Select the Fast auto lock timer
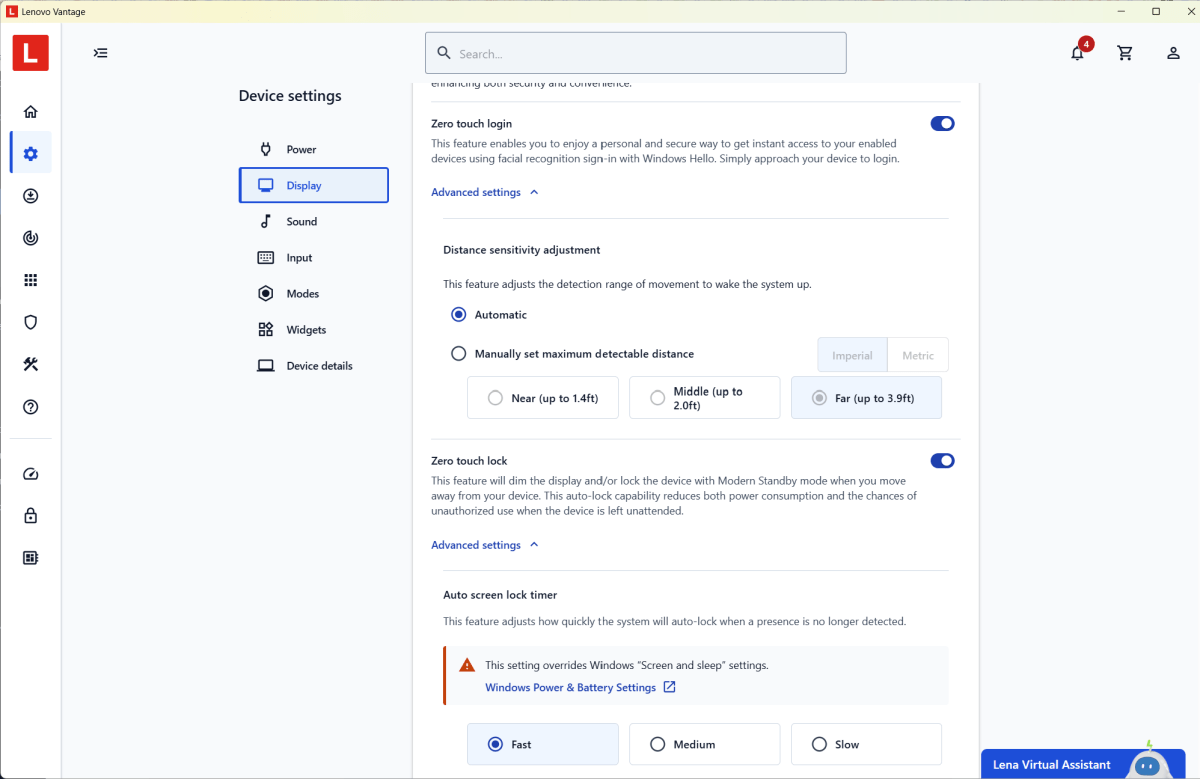The height and width of the screenshot is (779, 1200). tap(543, 744)
